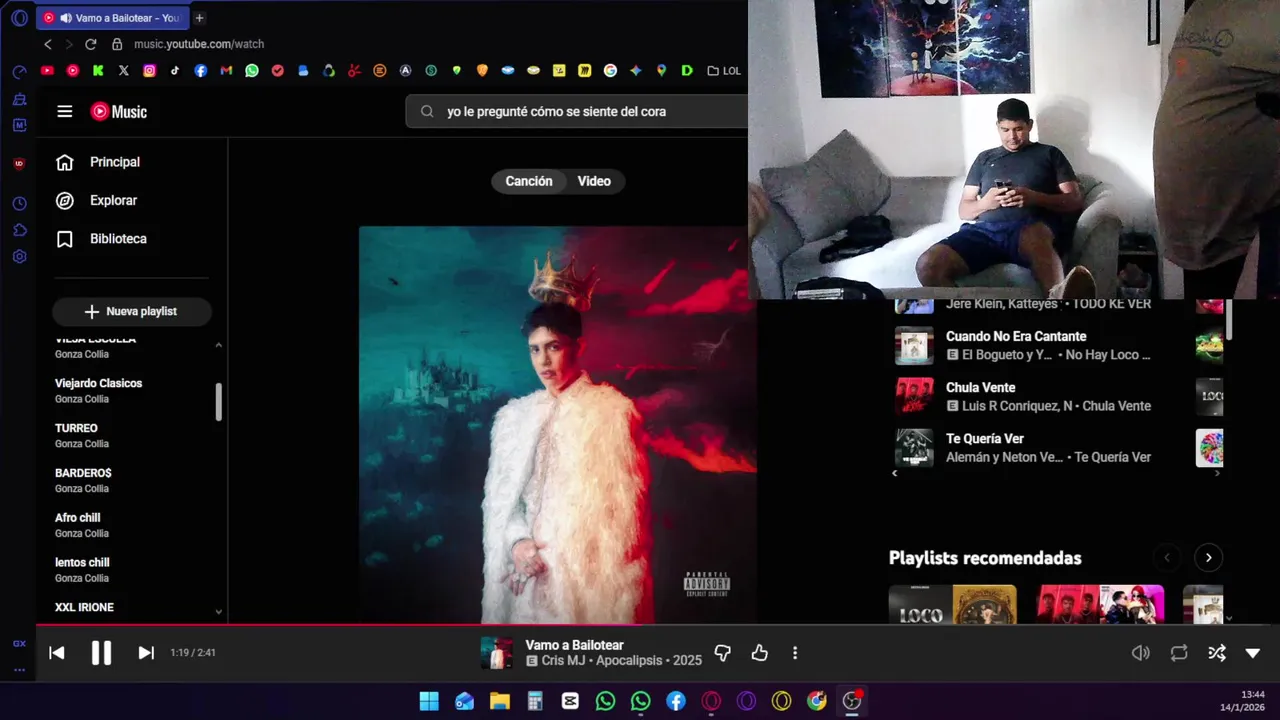Screen dimensions: 1280x720
Task: Open the Cris MJ artist link in player
Action: click(x=567, y=661)
